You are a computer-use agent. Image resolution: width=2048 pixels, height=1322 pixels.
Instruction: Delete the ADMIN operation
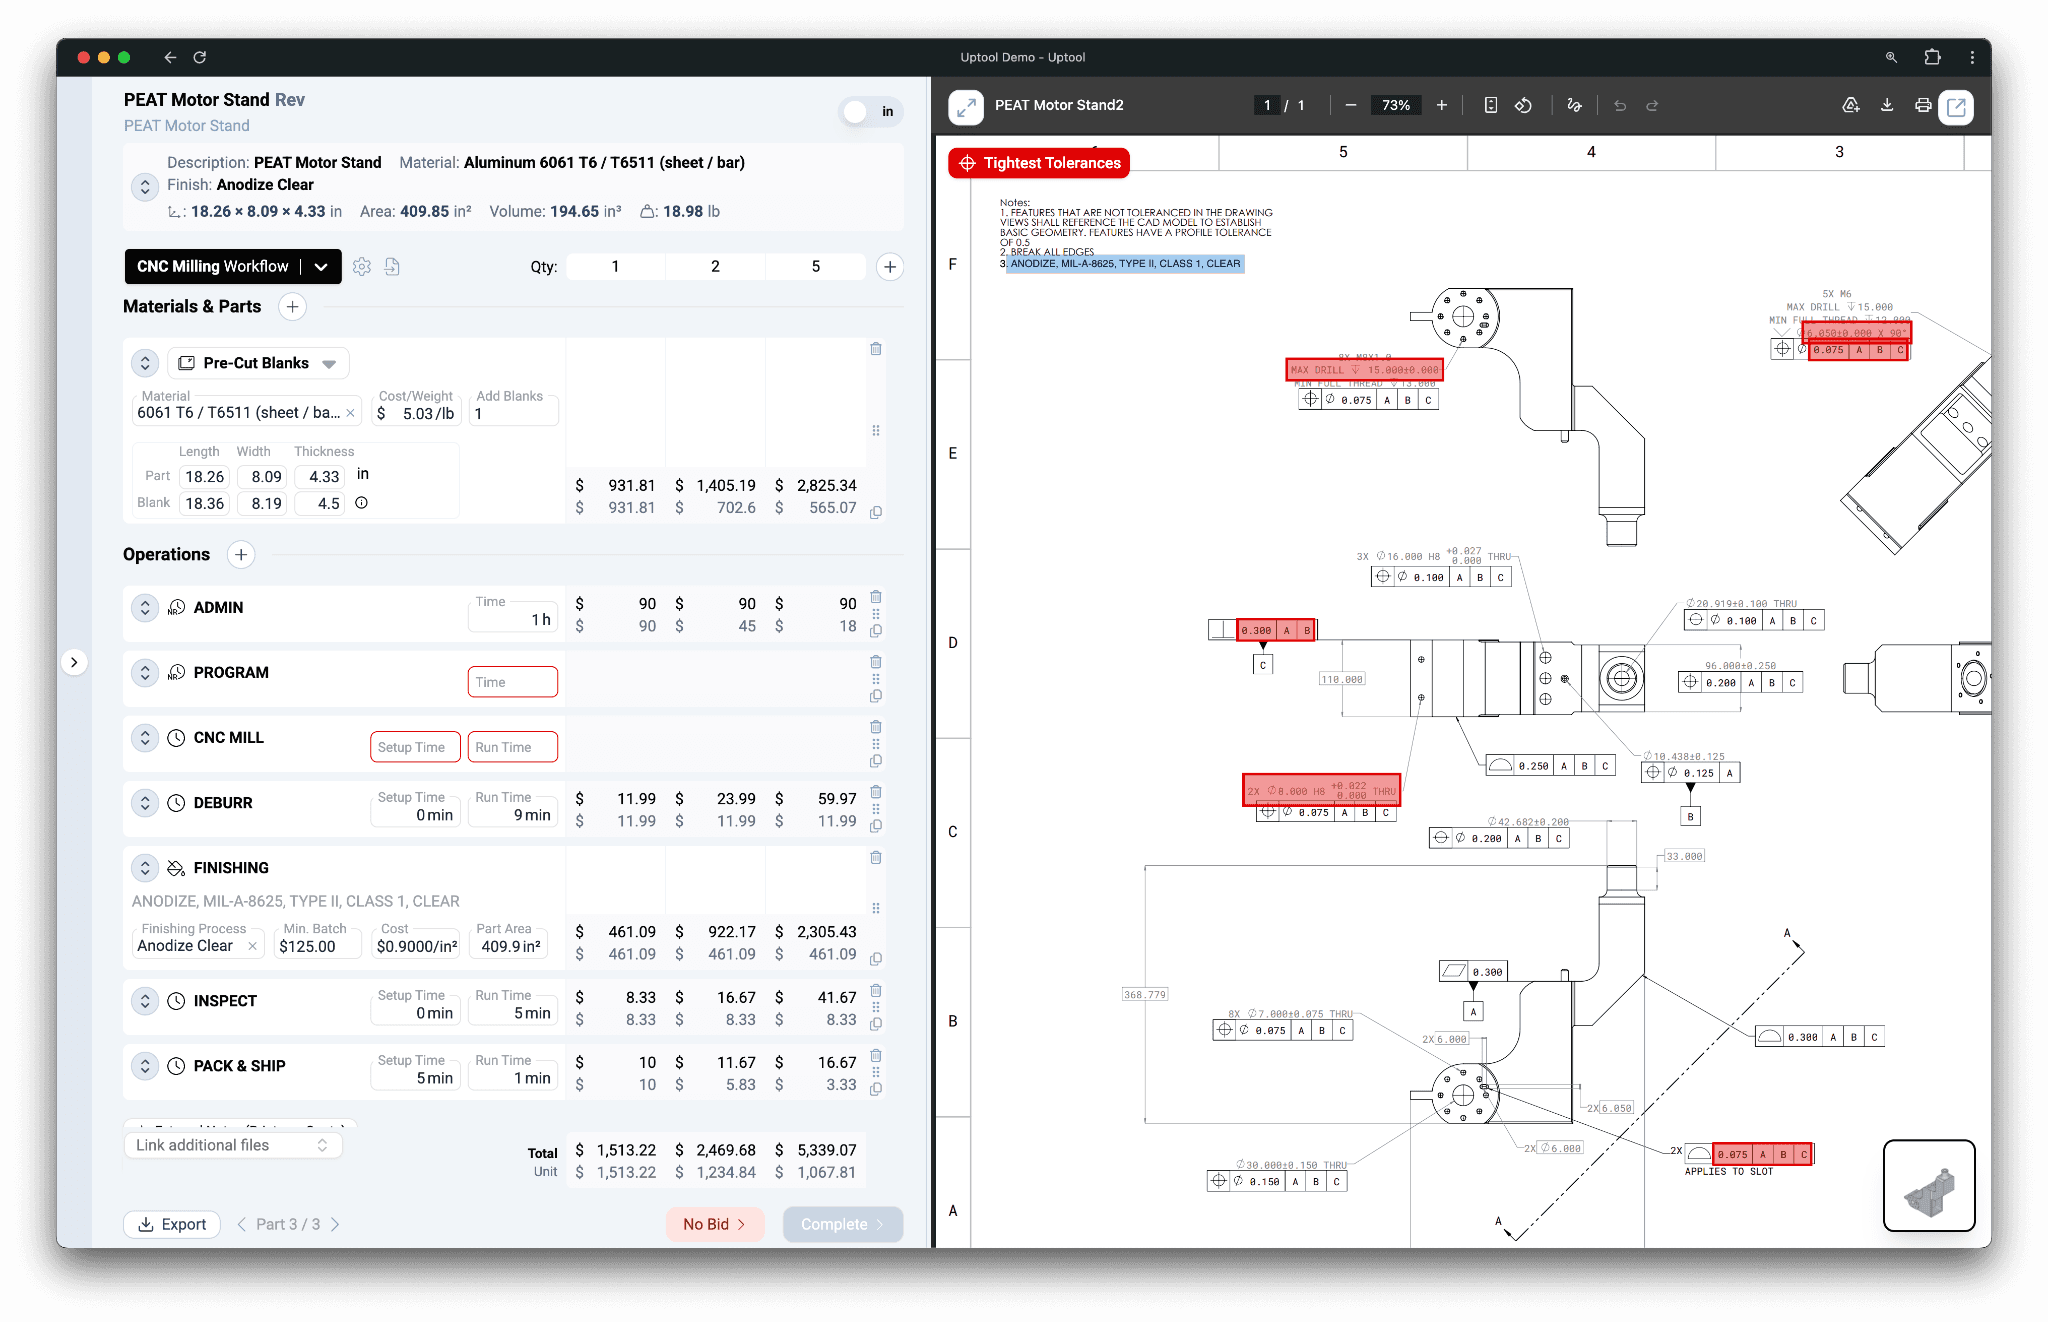click(x=876, y=597)
